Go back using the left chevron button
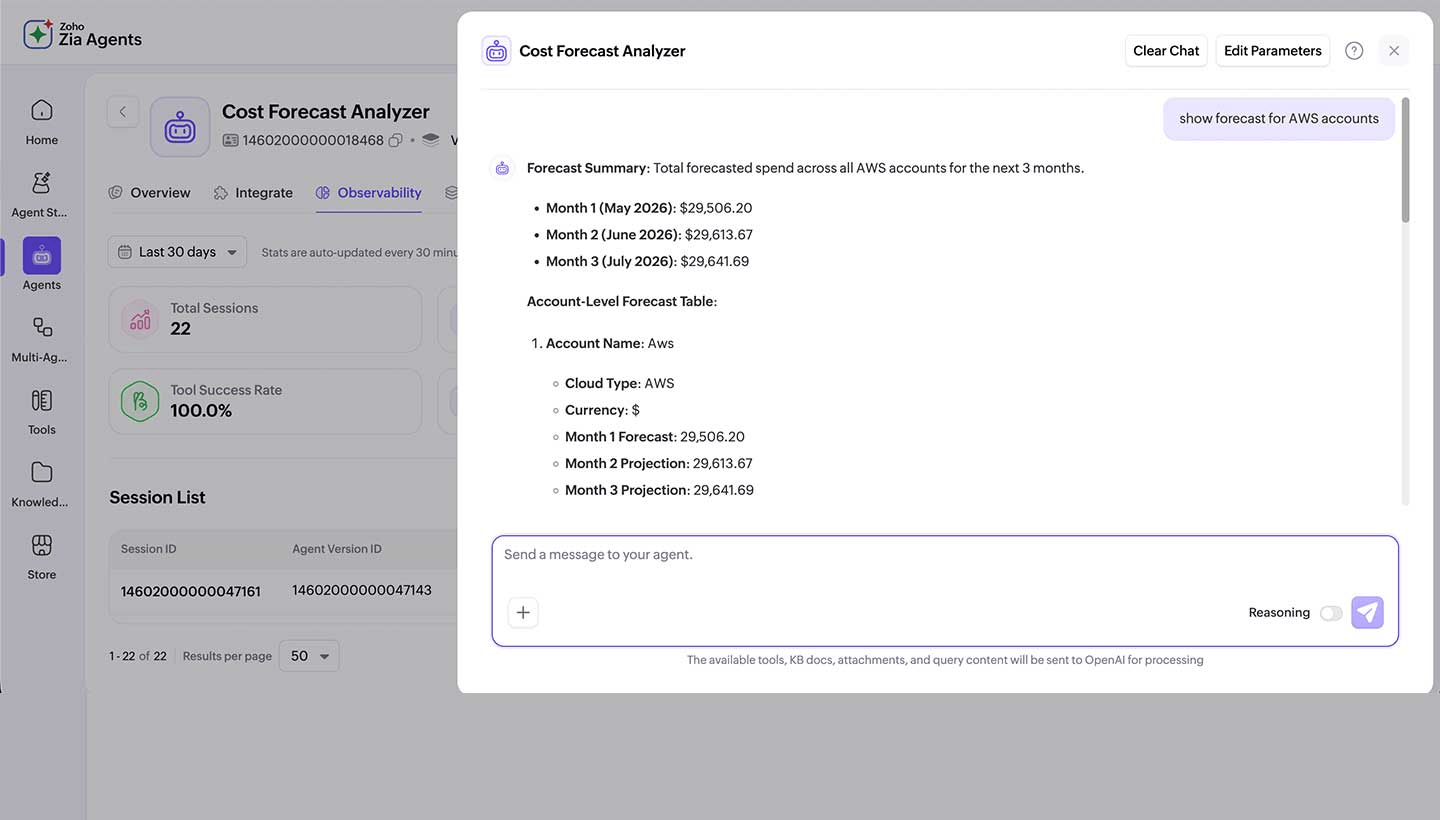This screenshot has height=820, width=1440. [x=123, y=112]
